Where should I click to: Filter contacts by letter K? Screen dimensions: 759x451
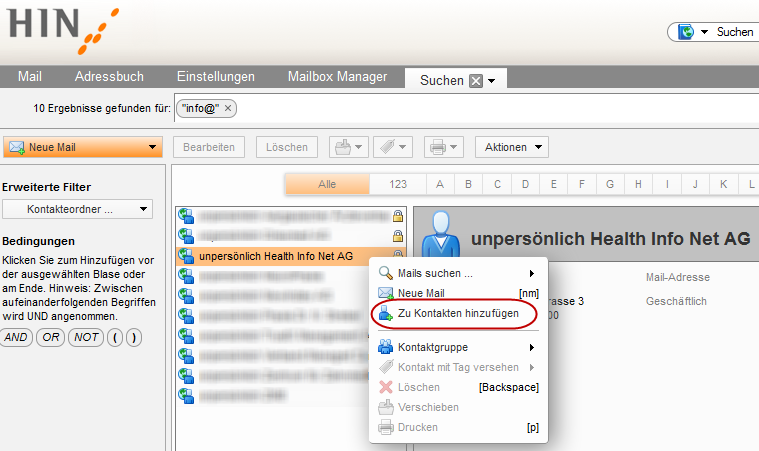point(724,184)
